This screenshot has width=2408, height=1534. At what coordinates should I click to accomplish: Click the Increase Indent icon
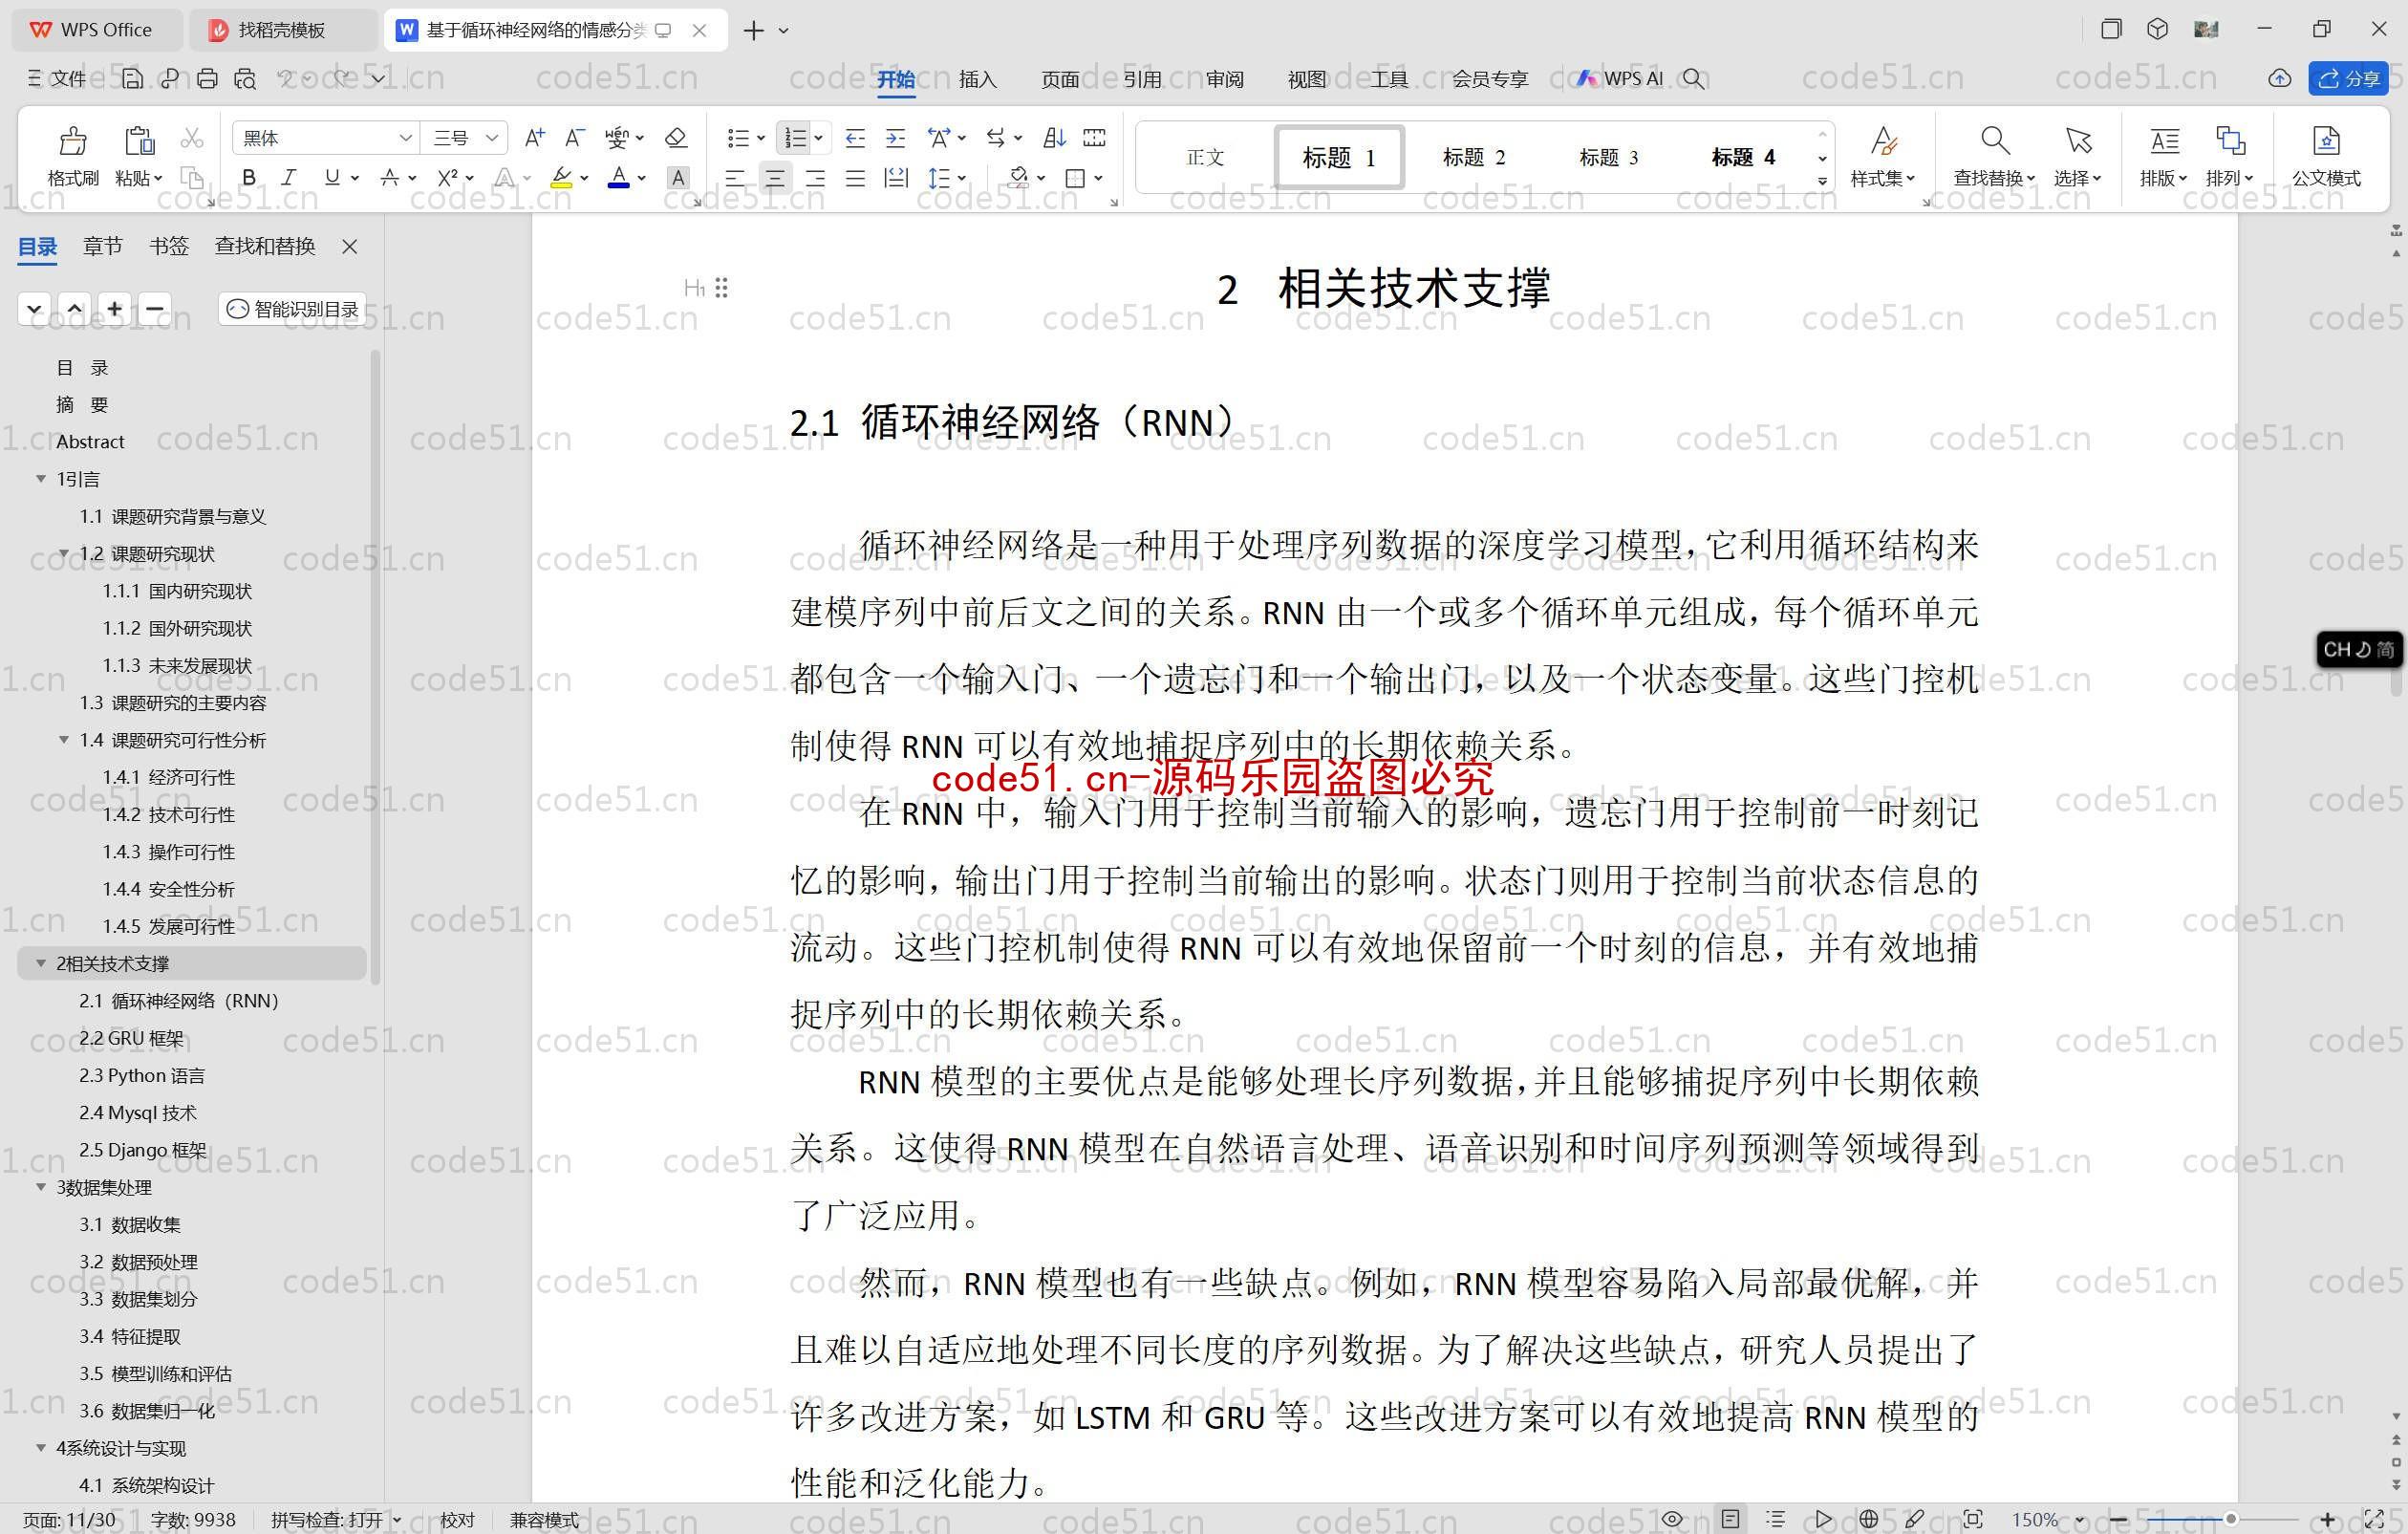[895, 138]
